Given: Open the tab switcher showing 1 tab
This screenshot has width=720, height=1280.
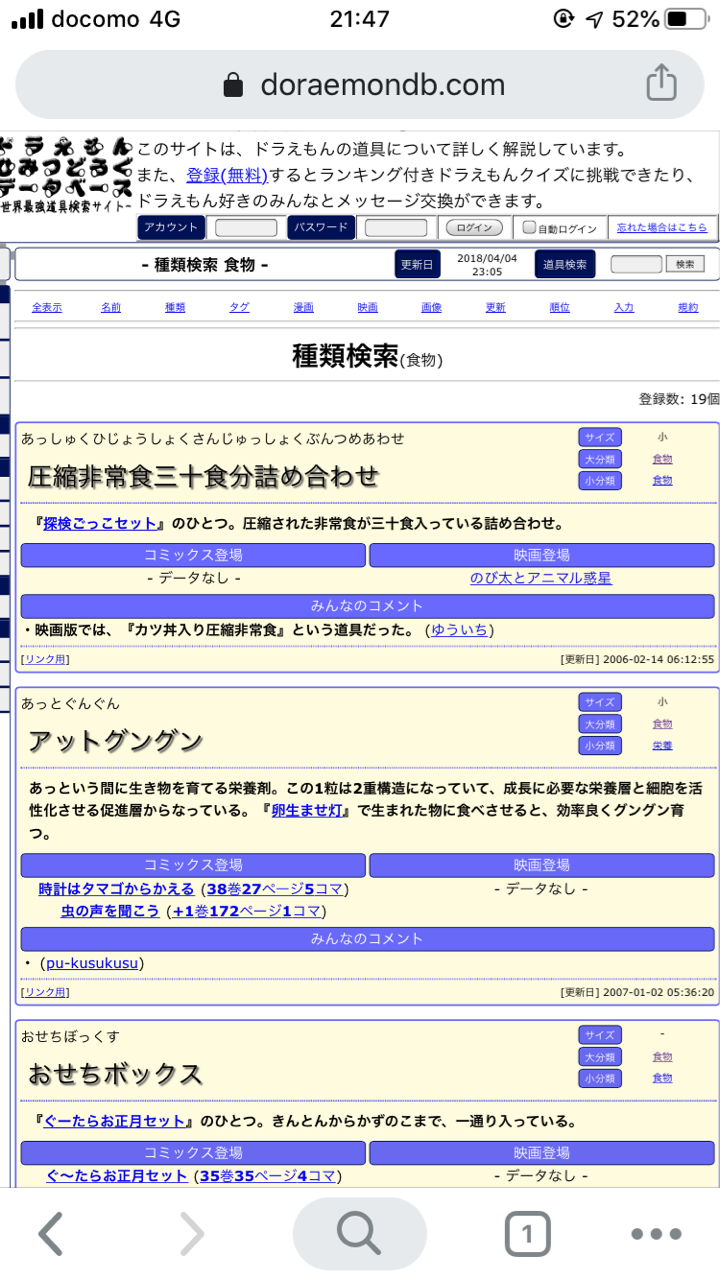Looking at the screenshot, I should 527,1235.
